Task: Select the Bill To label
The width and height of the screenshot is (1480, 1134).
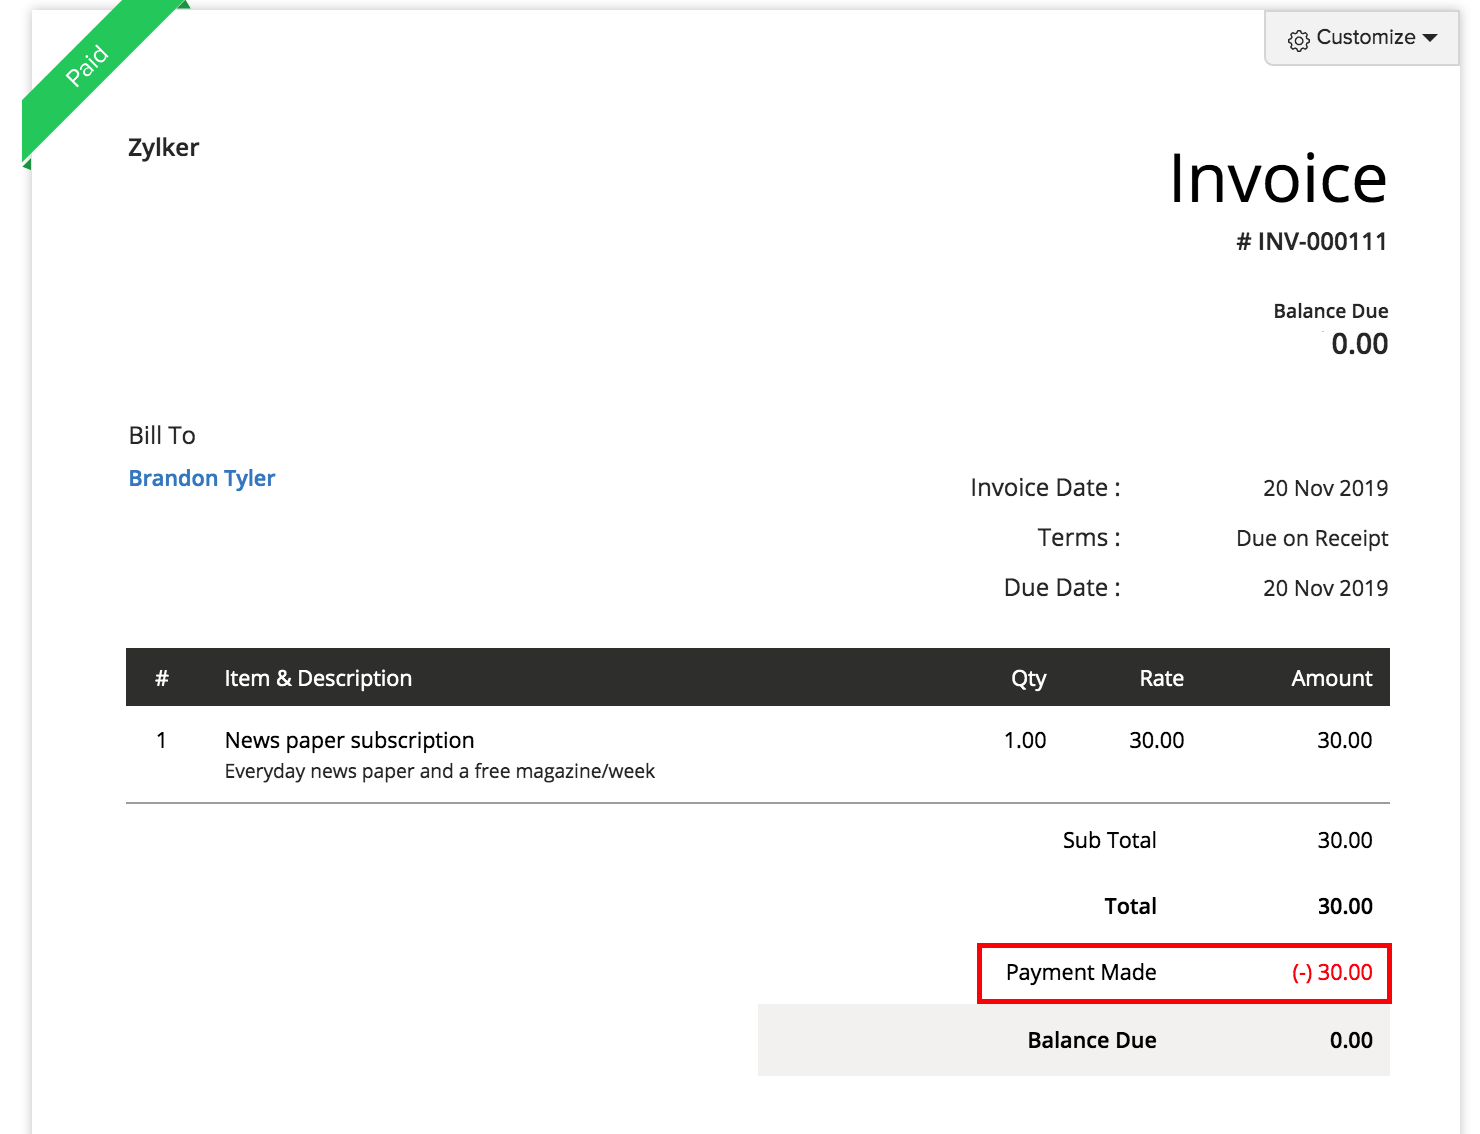Action: [161, 435]
